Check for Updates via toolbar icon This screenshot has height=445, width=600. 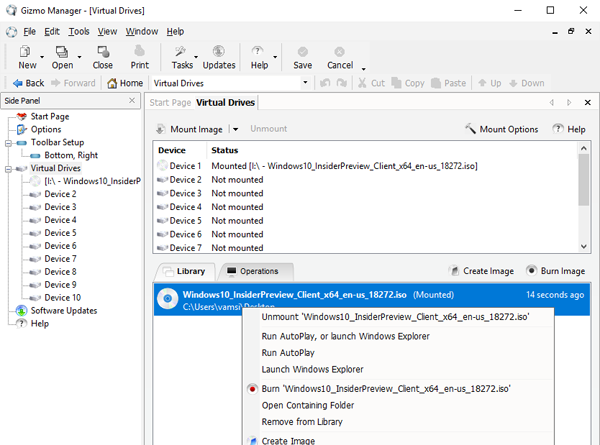point(219,57)
